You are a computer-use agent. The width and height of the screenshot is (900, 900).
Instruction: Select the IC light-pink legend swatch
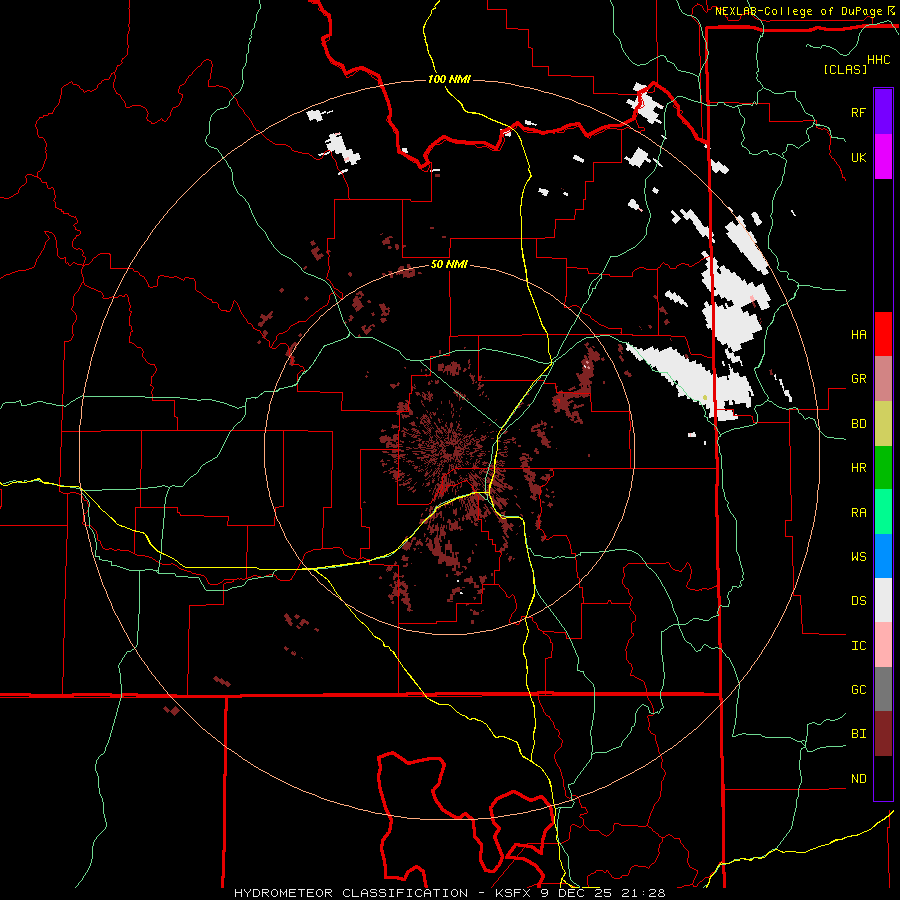coord(883,645)
